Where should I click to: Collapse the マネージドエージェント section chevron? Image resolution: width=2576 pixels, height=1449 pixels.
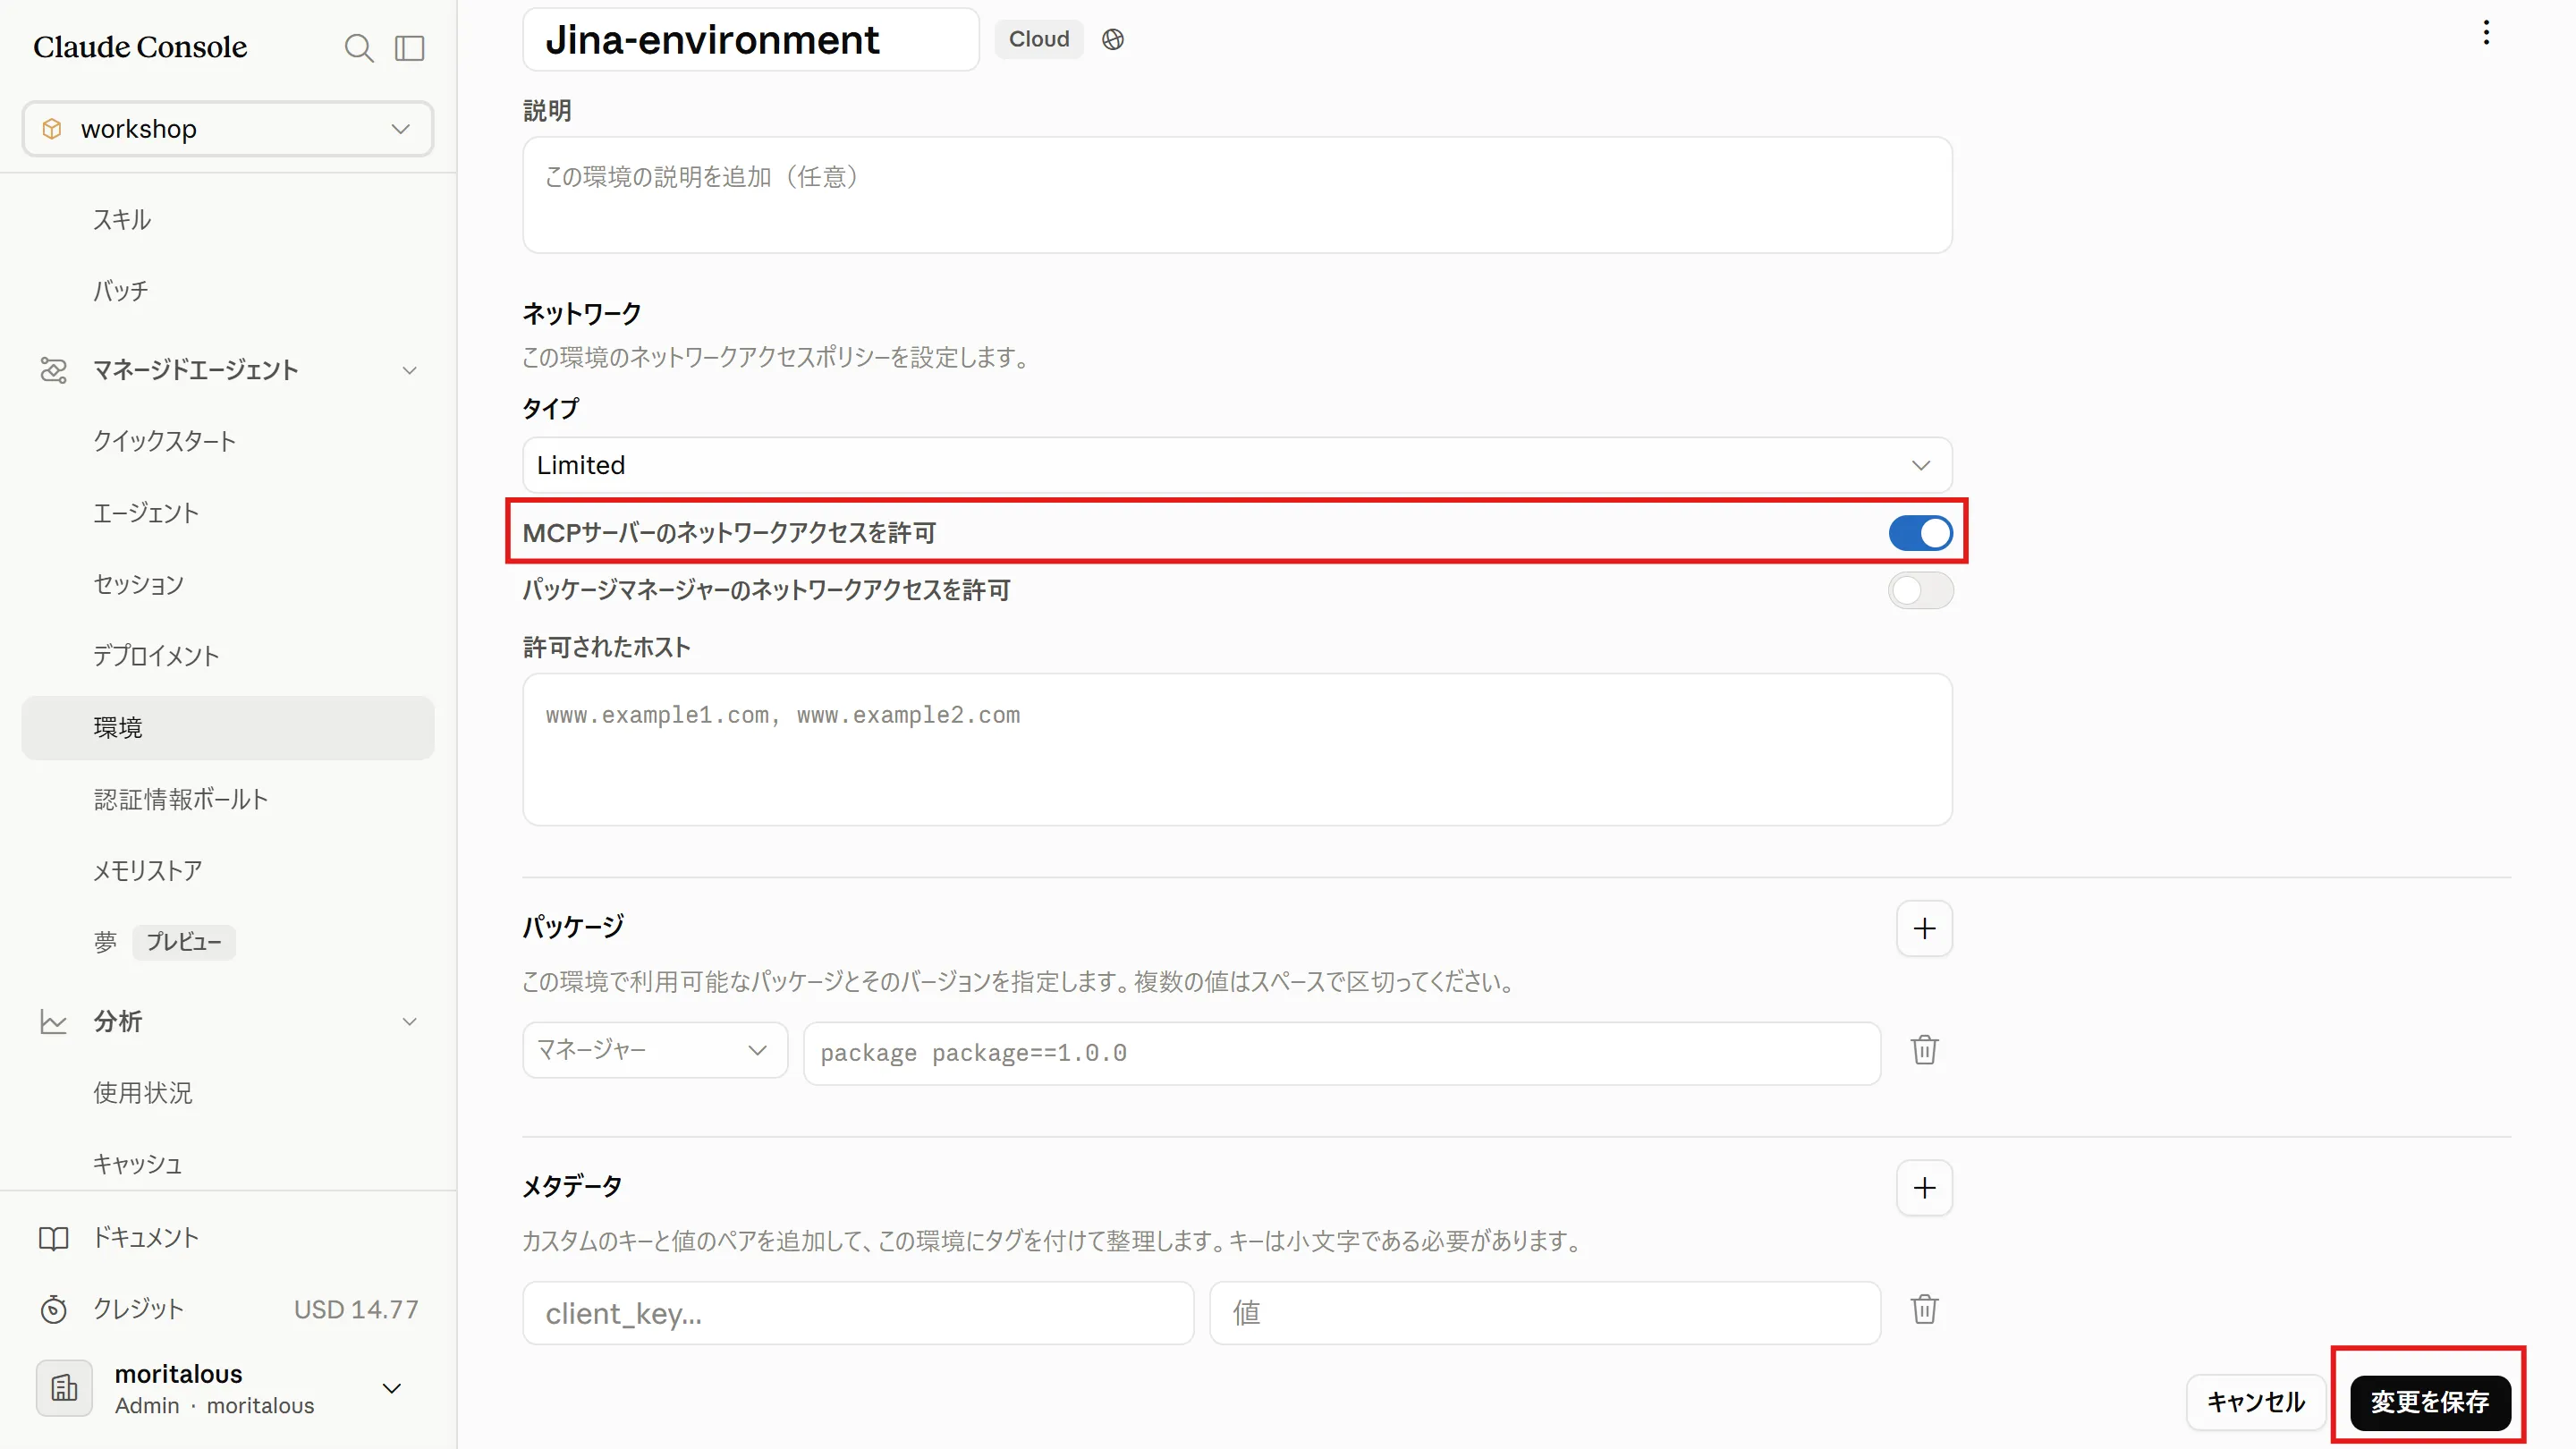pyautogui.click(x=409, y=370)
